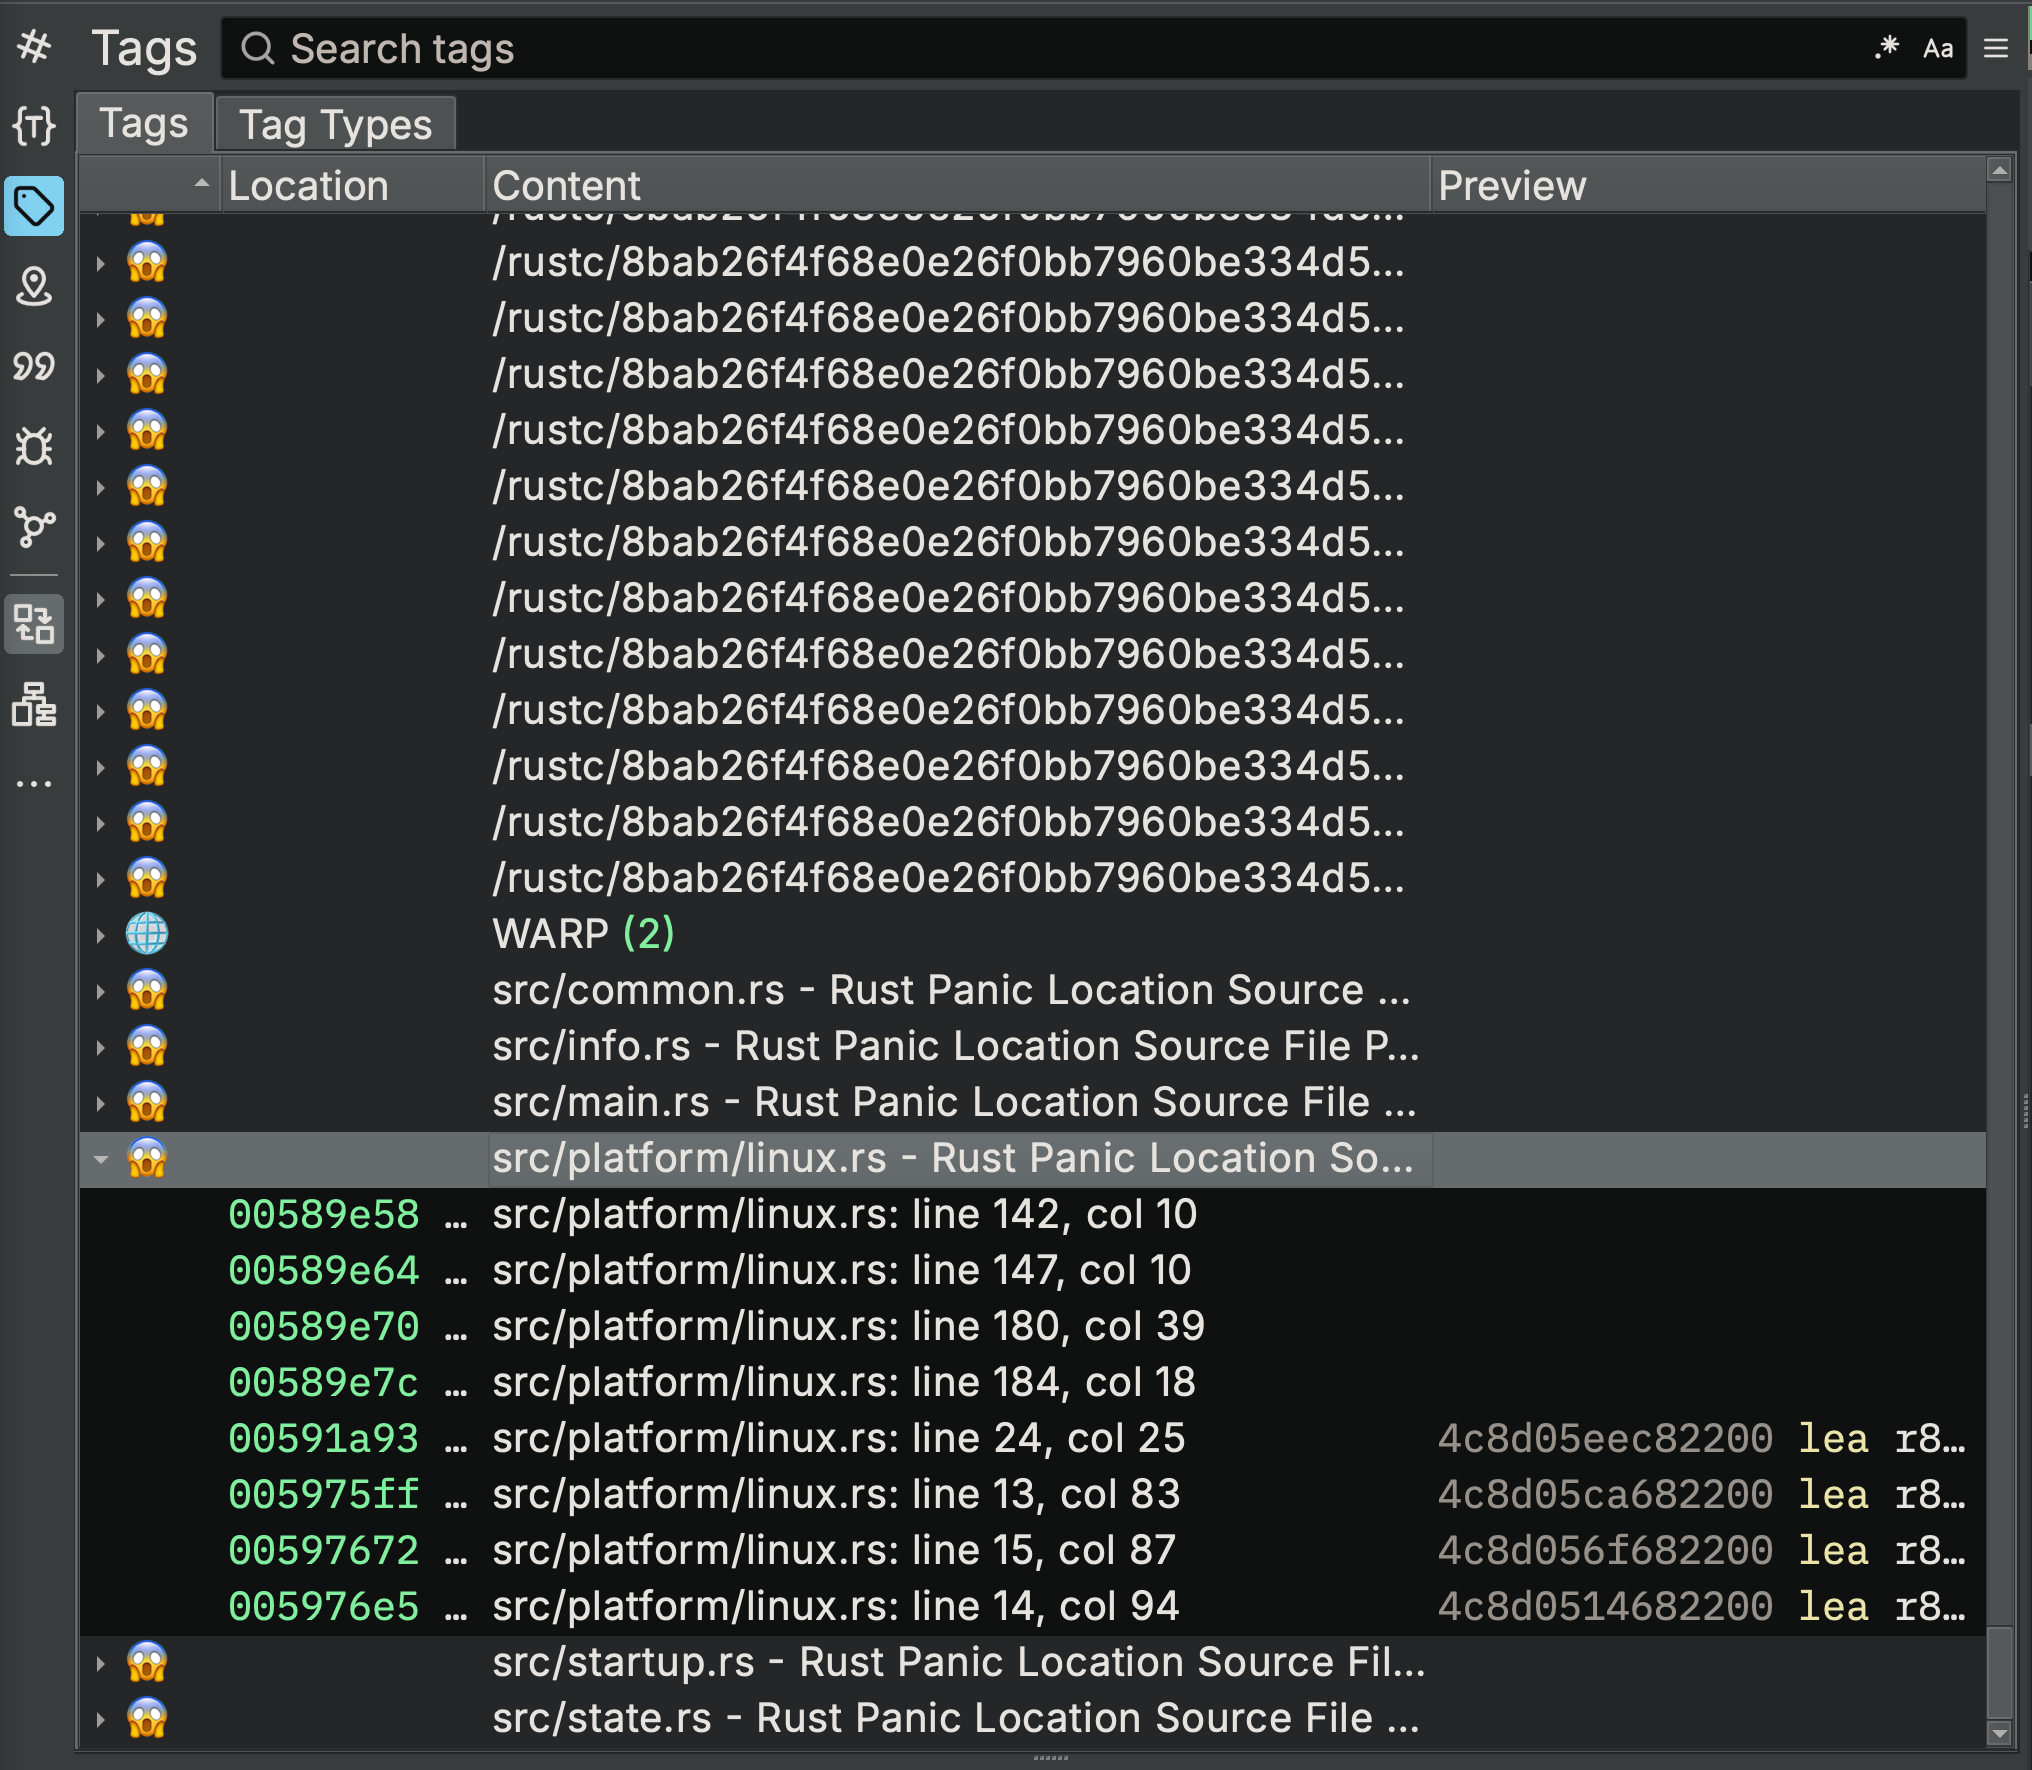Viewport: 2032px width, 1770px height.
Task: Show more sidebar items ellipsis
Action: tap(35, 783)
